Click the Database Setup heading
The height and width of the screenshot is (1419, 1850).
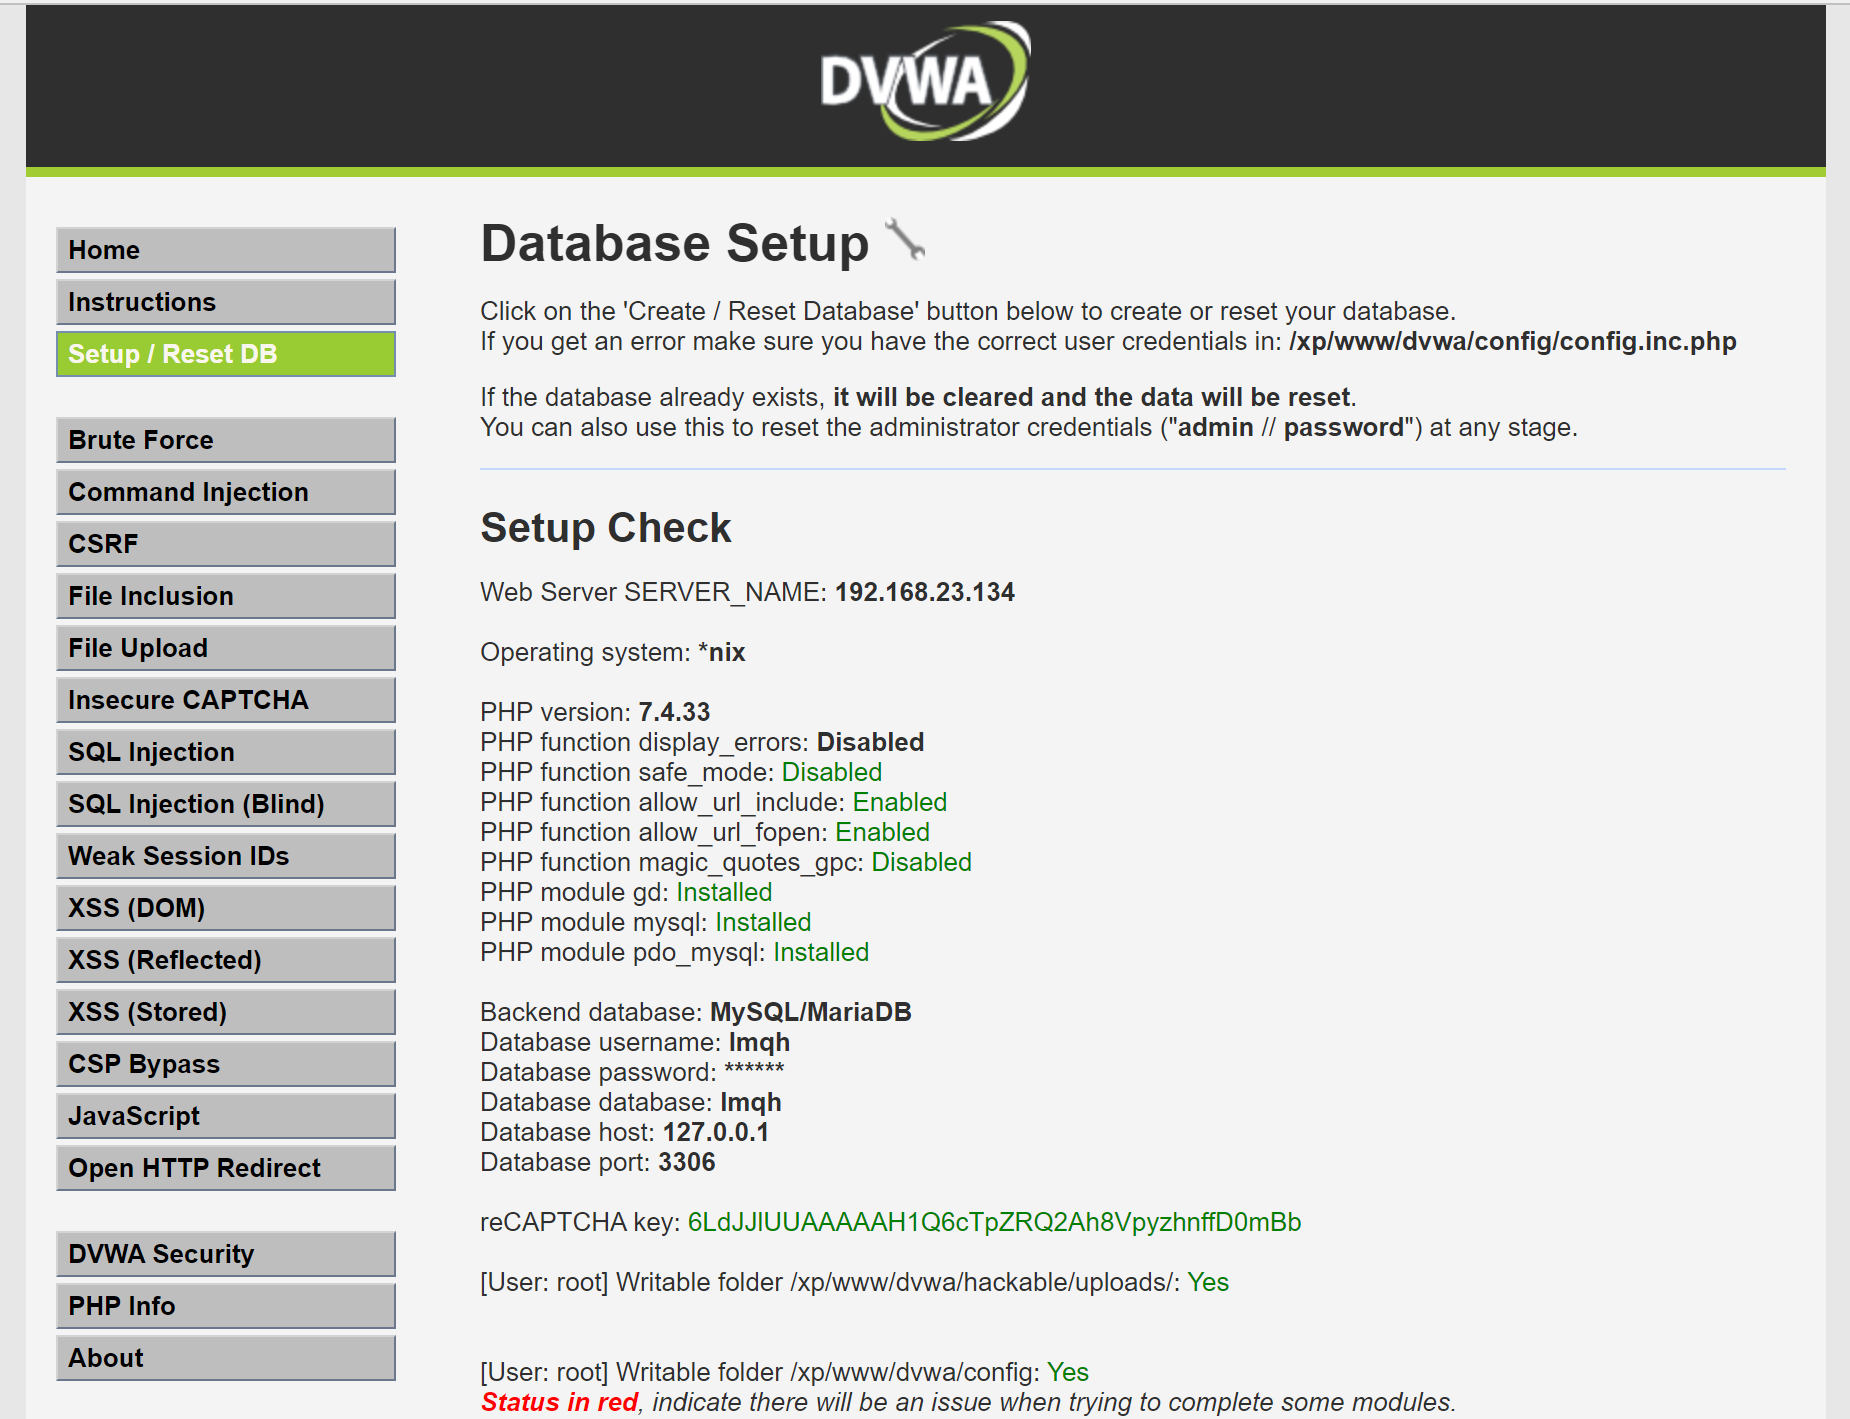click(x=675, y=243)
